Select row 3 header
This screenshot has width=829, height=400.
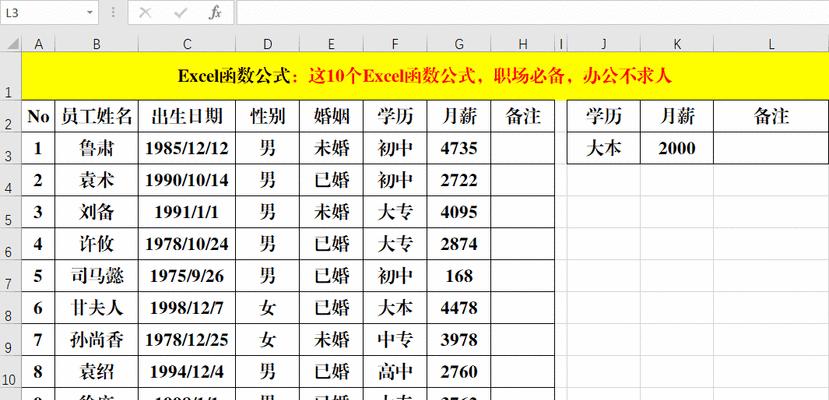click(x=11, y=148)
